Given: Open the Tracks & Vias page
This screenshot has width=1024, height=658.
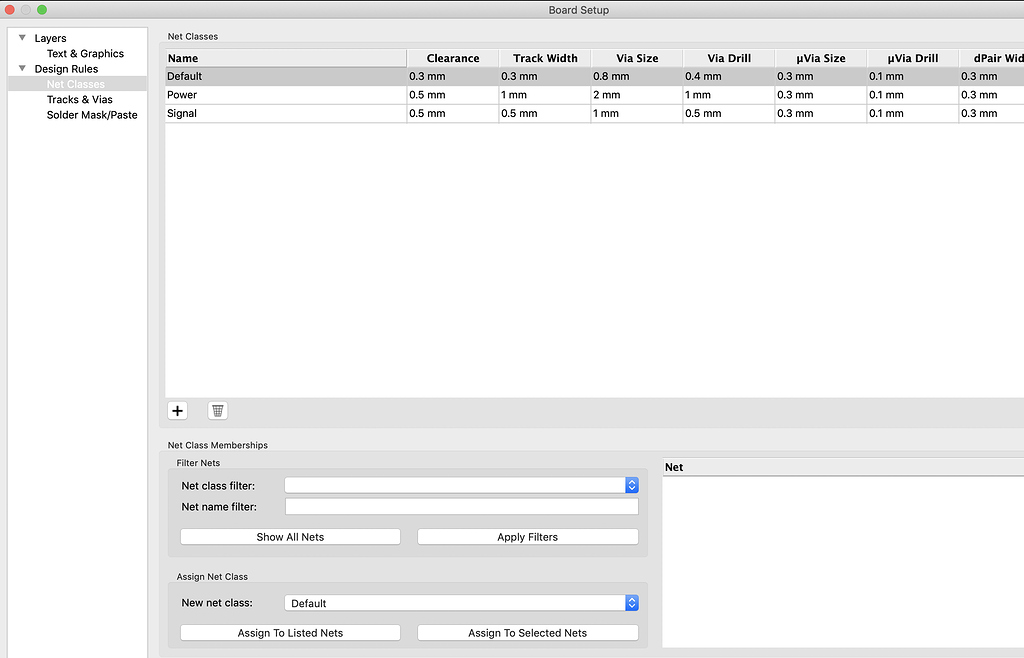Looking at the screenshot, I should (79, 100).
